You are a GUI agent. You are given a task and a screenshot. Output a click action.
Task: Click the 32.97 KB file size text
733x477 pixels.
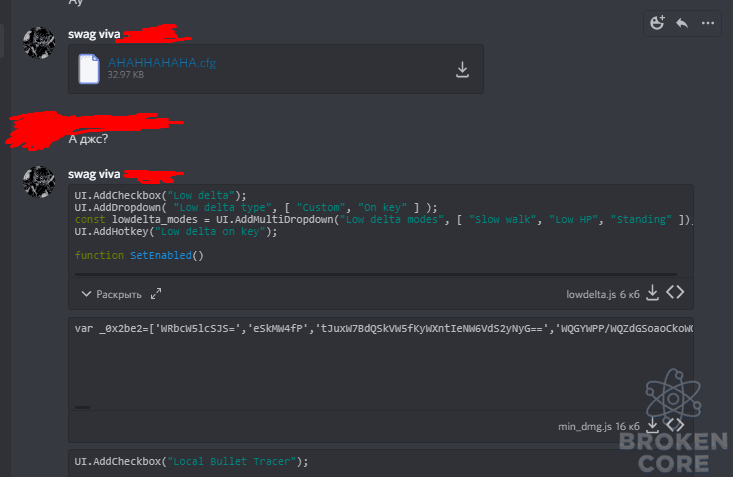(126, 75)
